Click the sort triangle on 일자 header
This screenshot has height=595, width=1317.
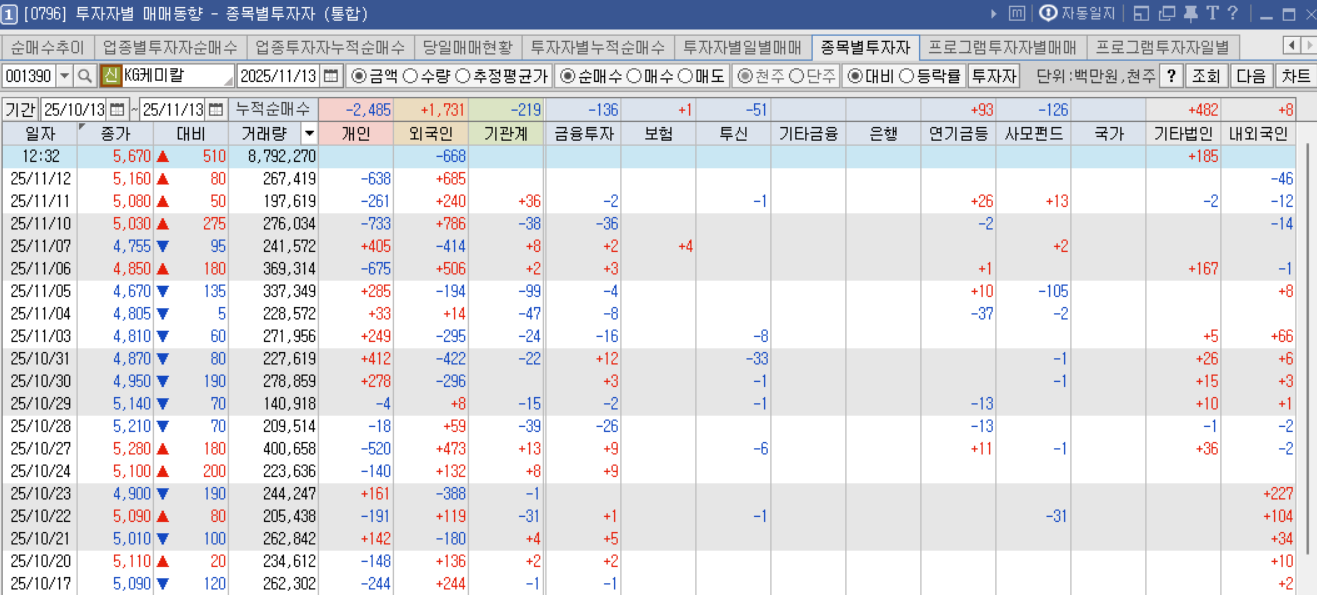pos(82,128)
